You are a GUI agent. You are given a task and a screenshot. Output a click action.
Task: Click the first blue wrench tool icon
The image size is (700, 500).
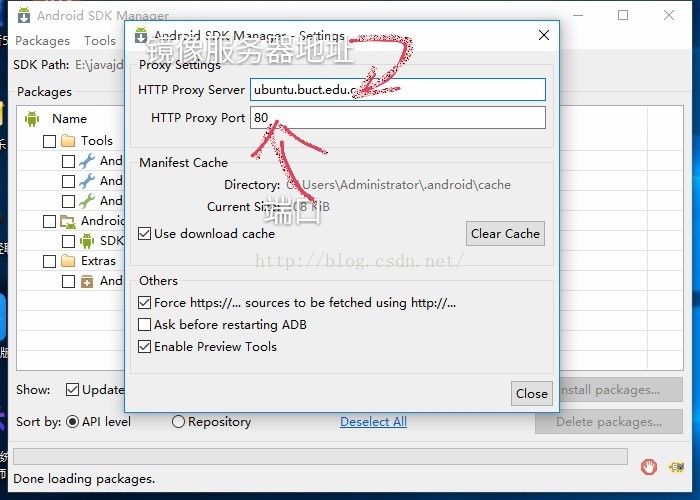pyautogui.click(x=87, y=161)
